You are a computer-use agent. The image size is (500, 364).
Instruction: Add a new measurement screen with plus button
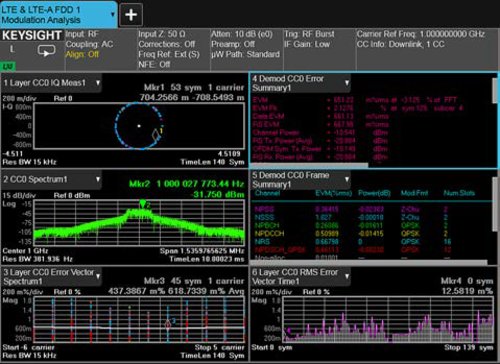tap(131, 15)
